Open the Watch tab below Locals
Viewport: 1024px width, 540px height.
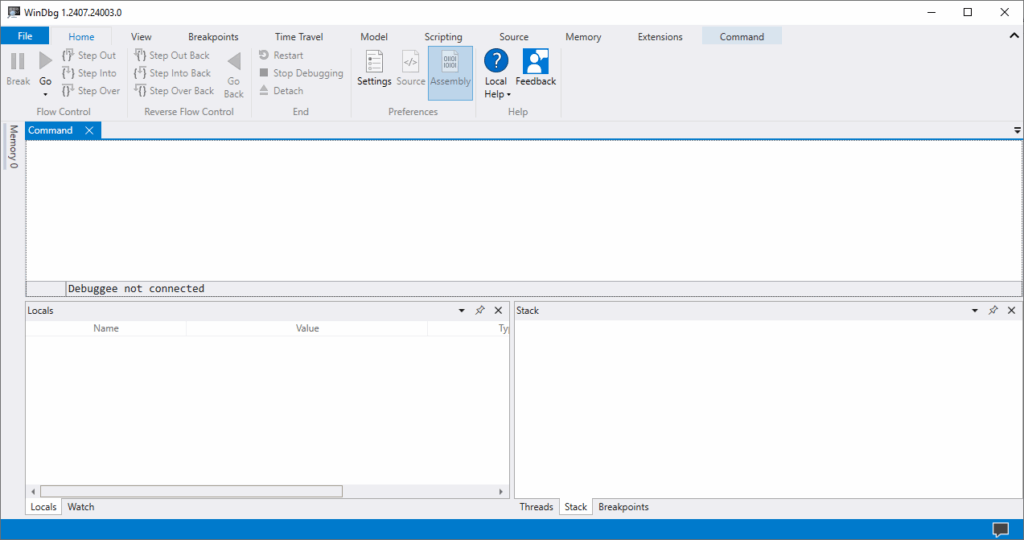tap(81, 507)
